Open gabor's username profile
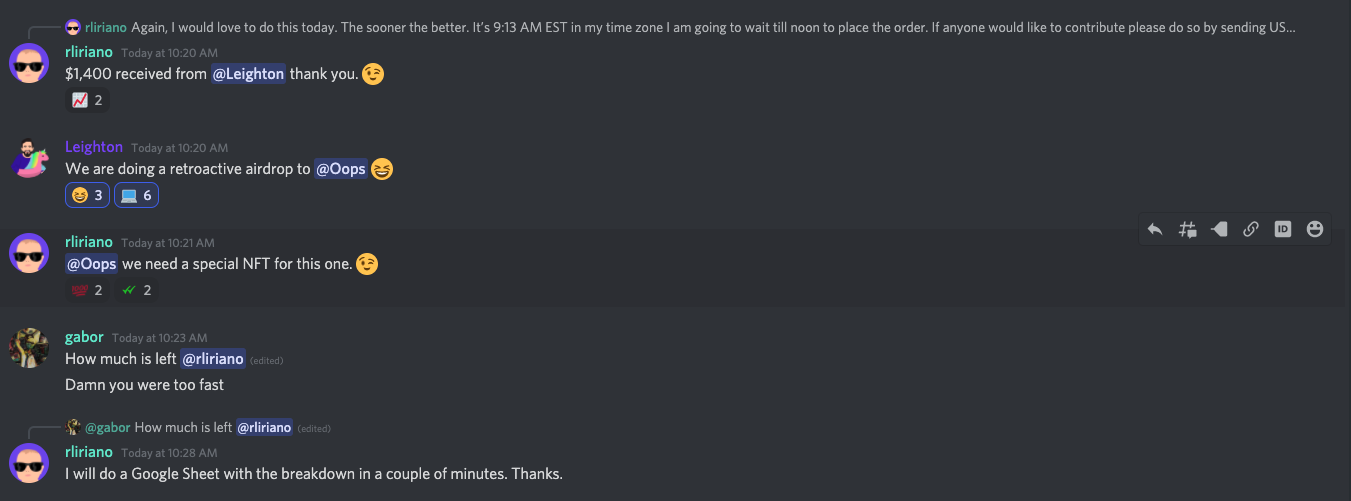 (84, 337)
